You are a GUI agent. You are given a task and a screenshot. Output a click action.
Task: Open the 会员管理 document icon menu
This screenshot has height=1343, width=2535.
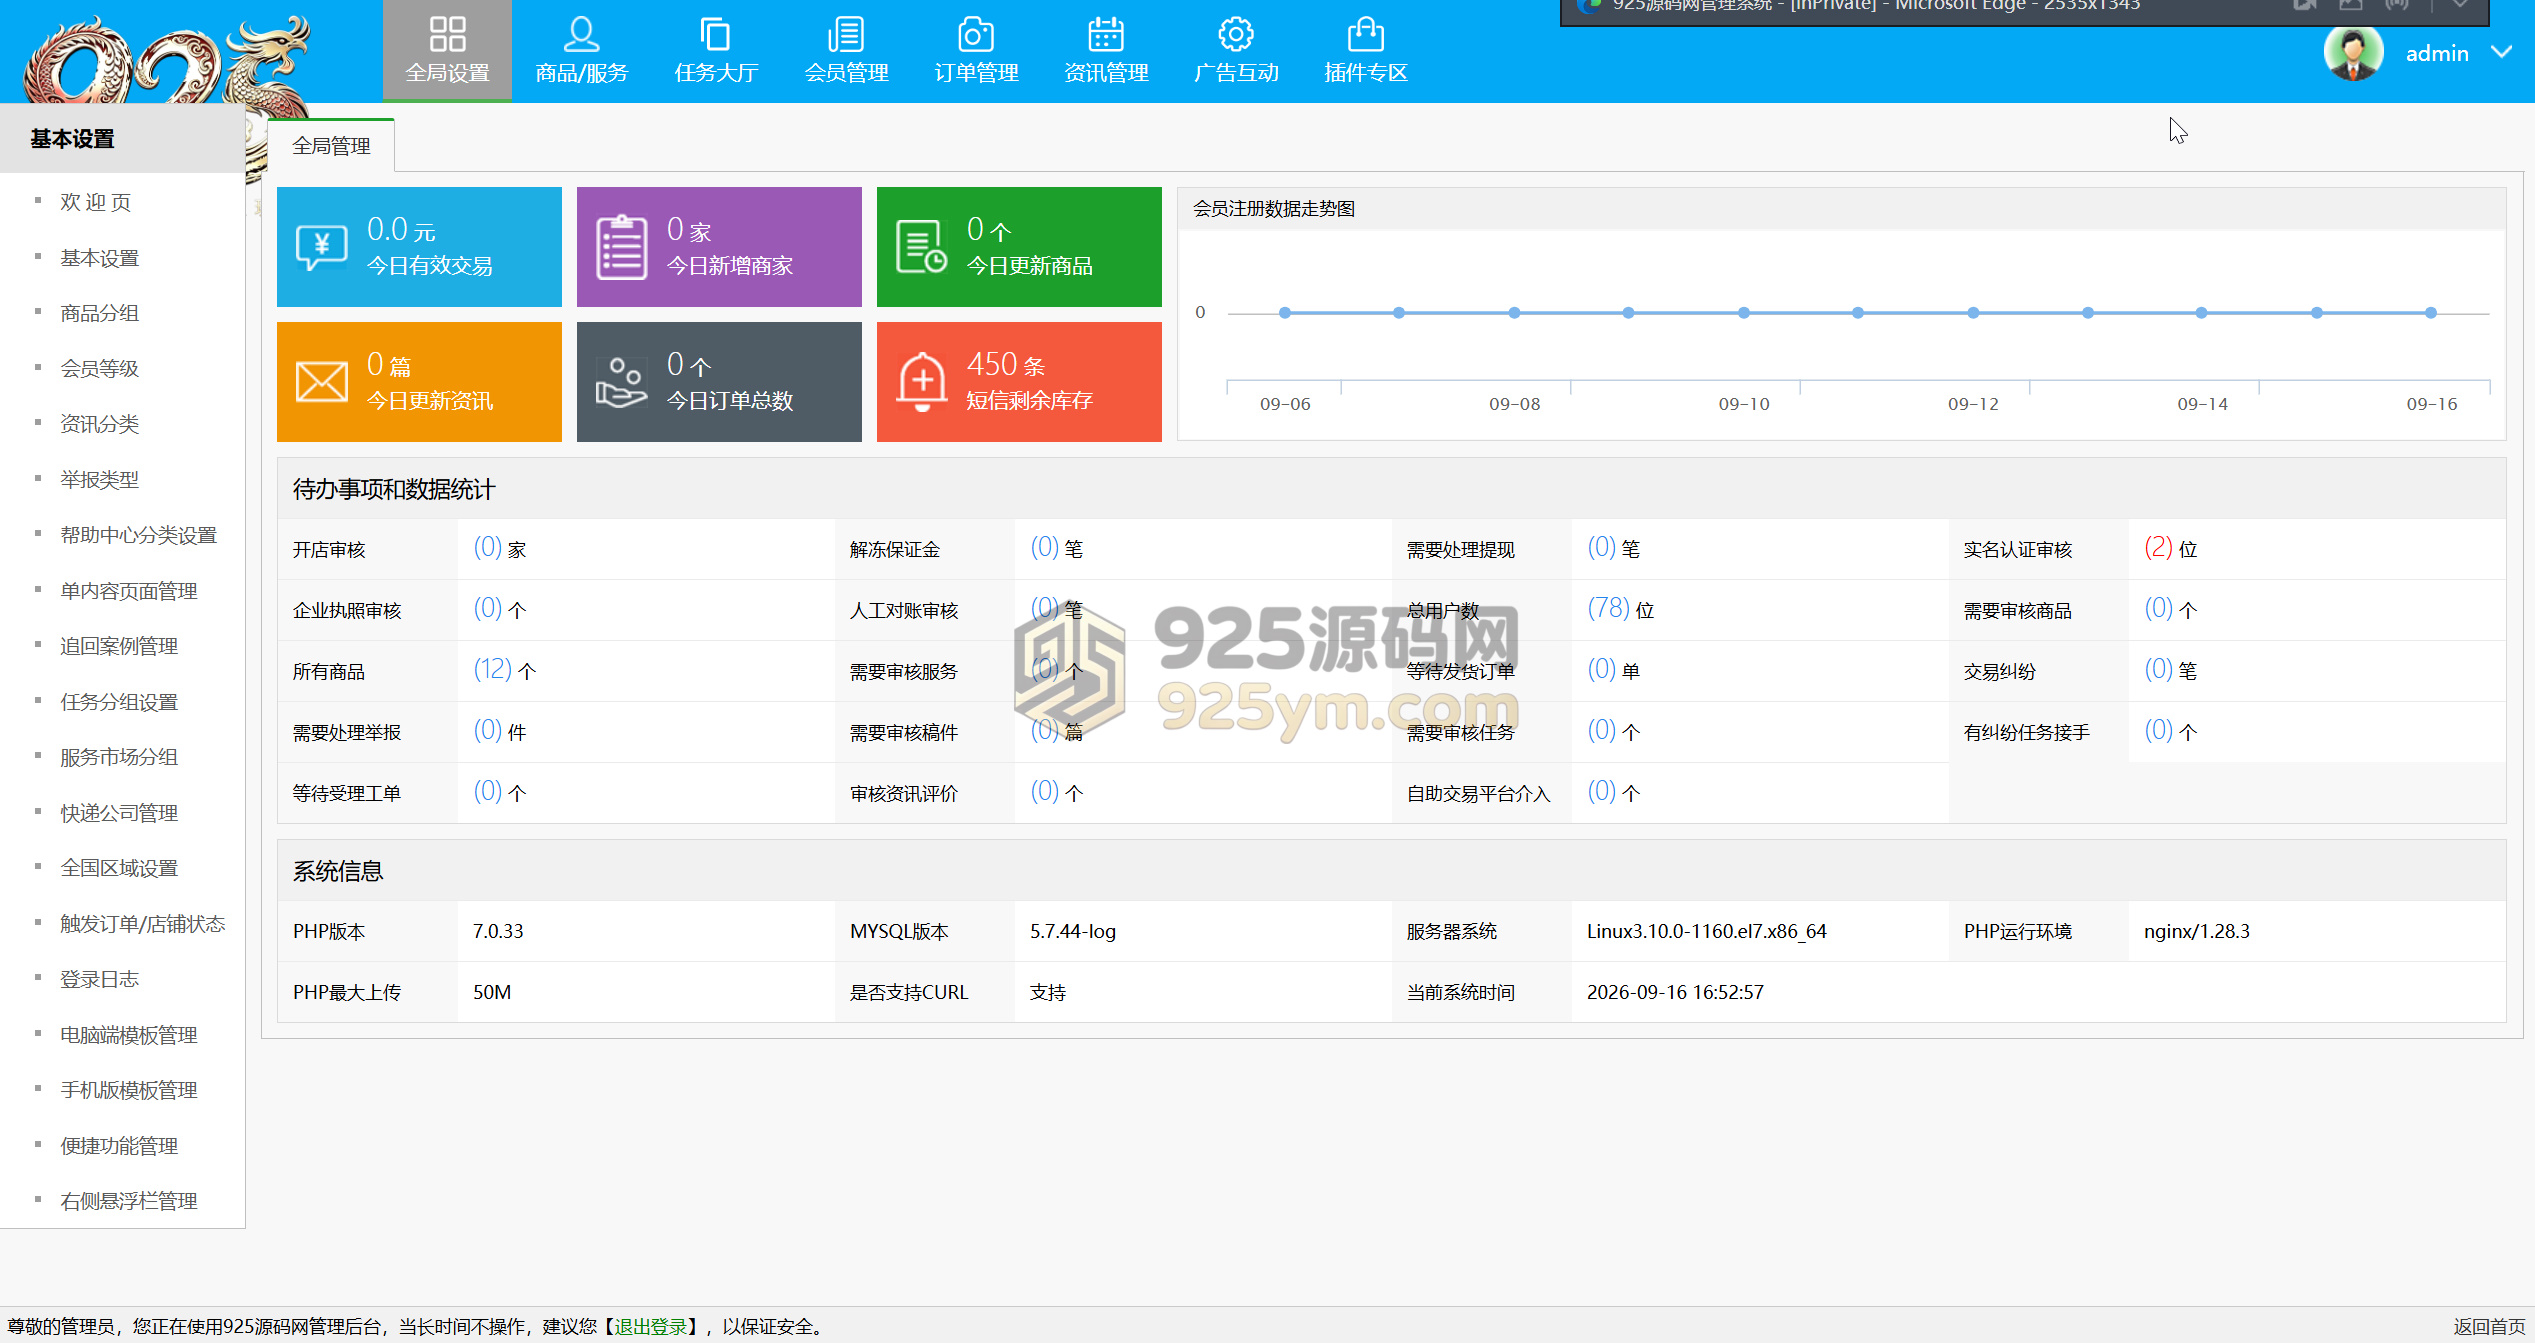coord(846,34)
